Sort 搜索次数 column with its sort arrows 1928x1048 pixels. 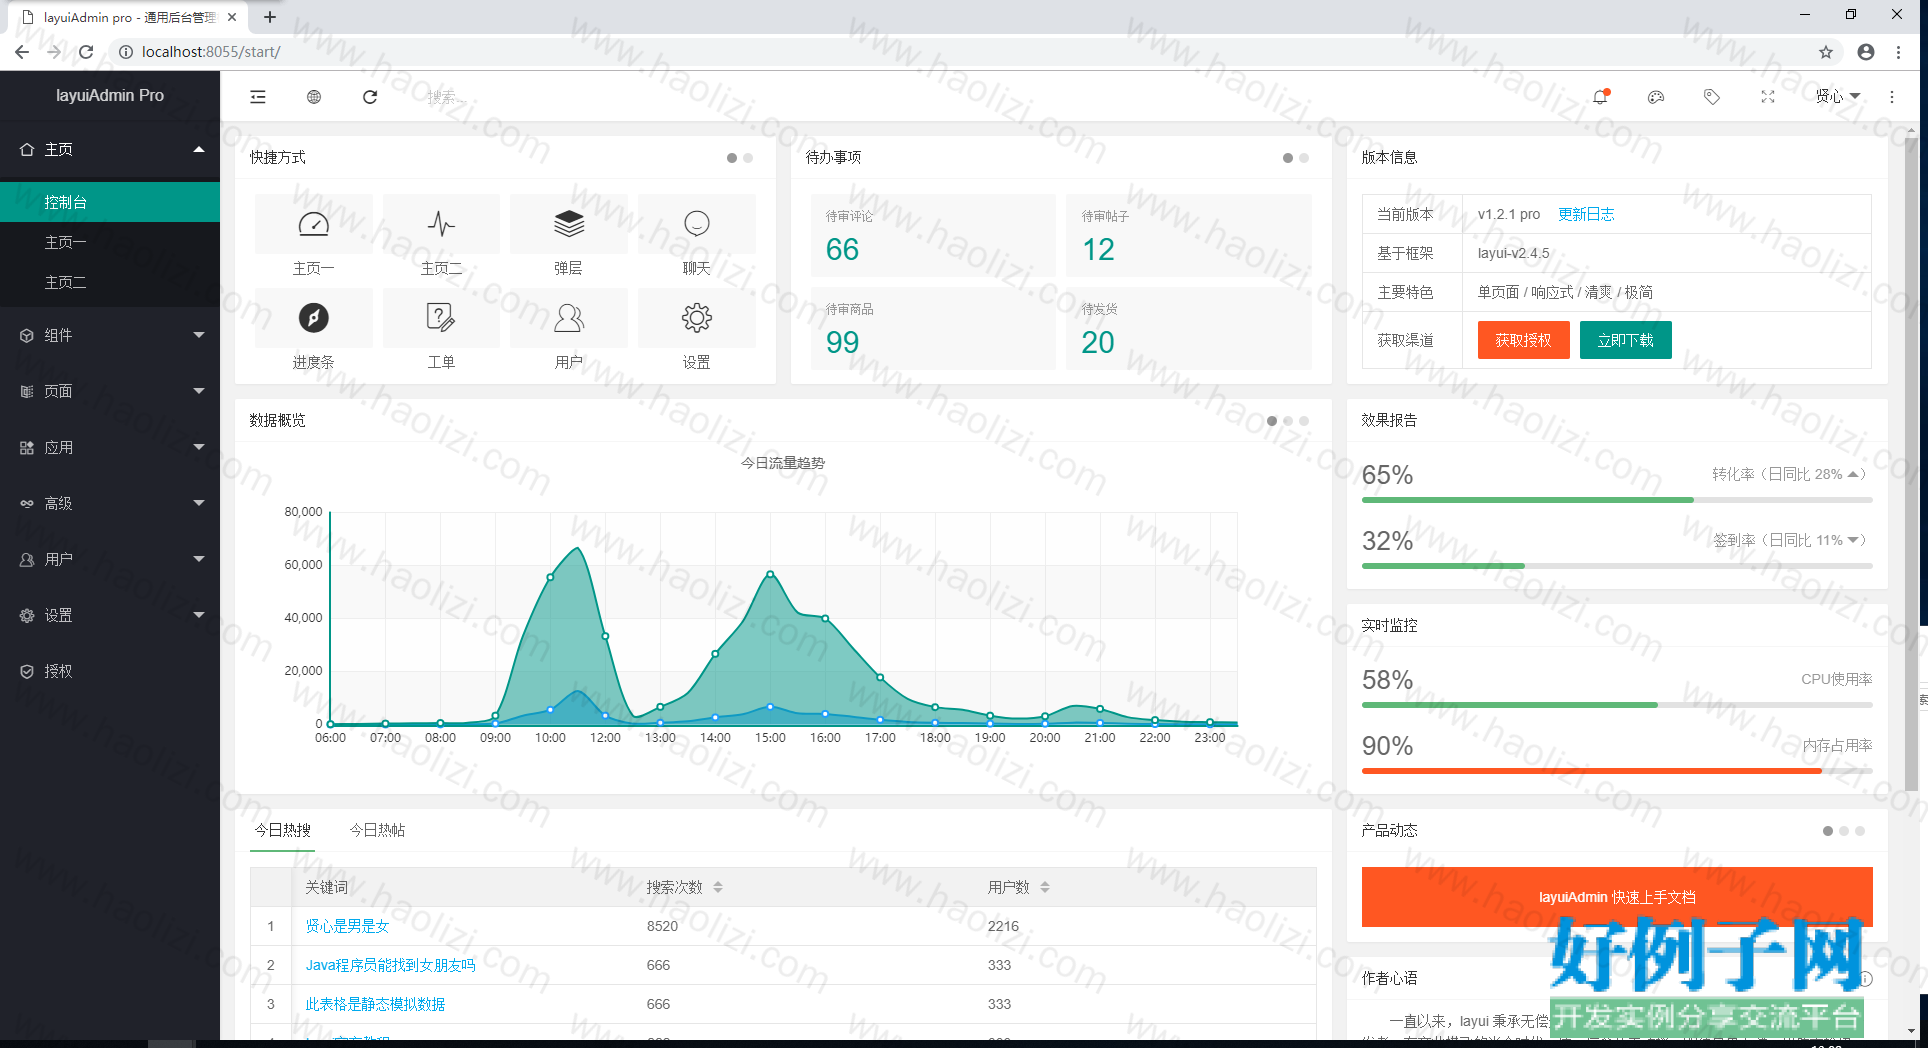718,887
